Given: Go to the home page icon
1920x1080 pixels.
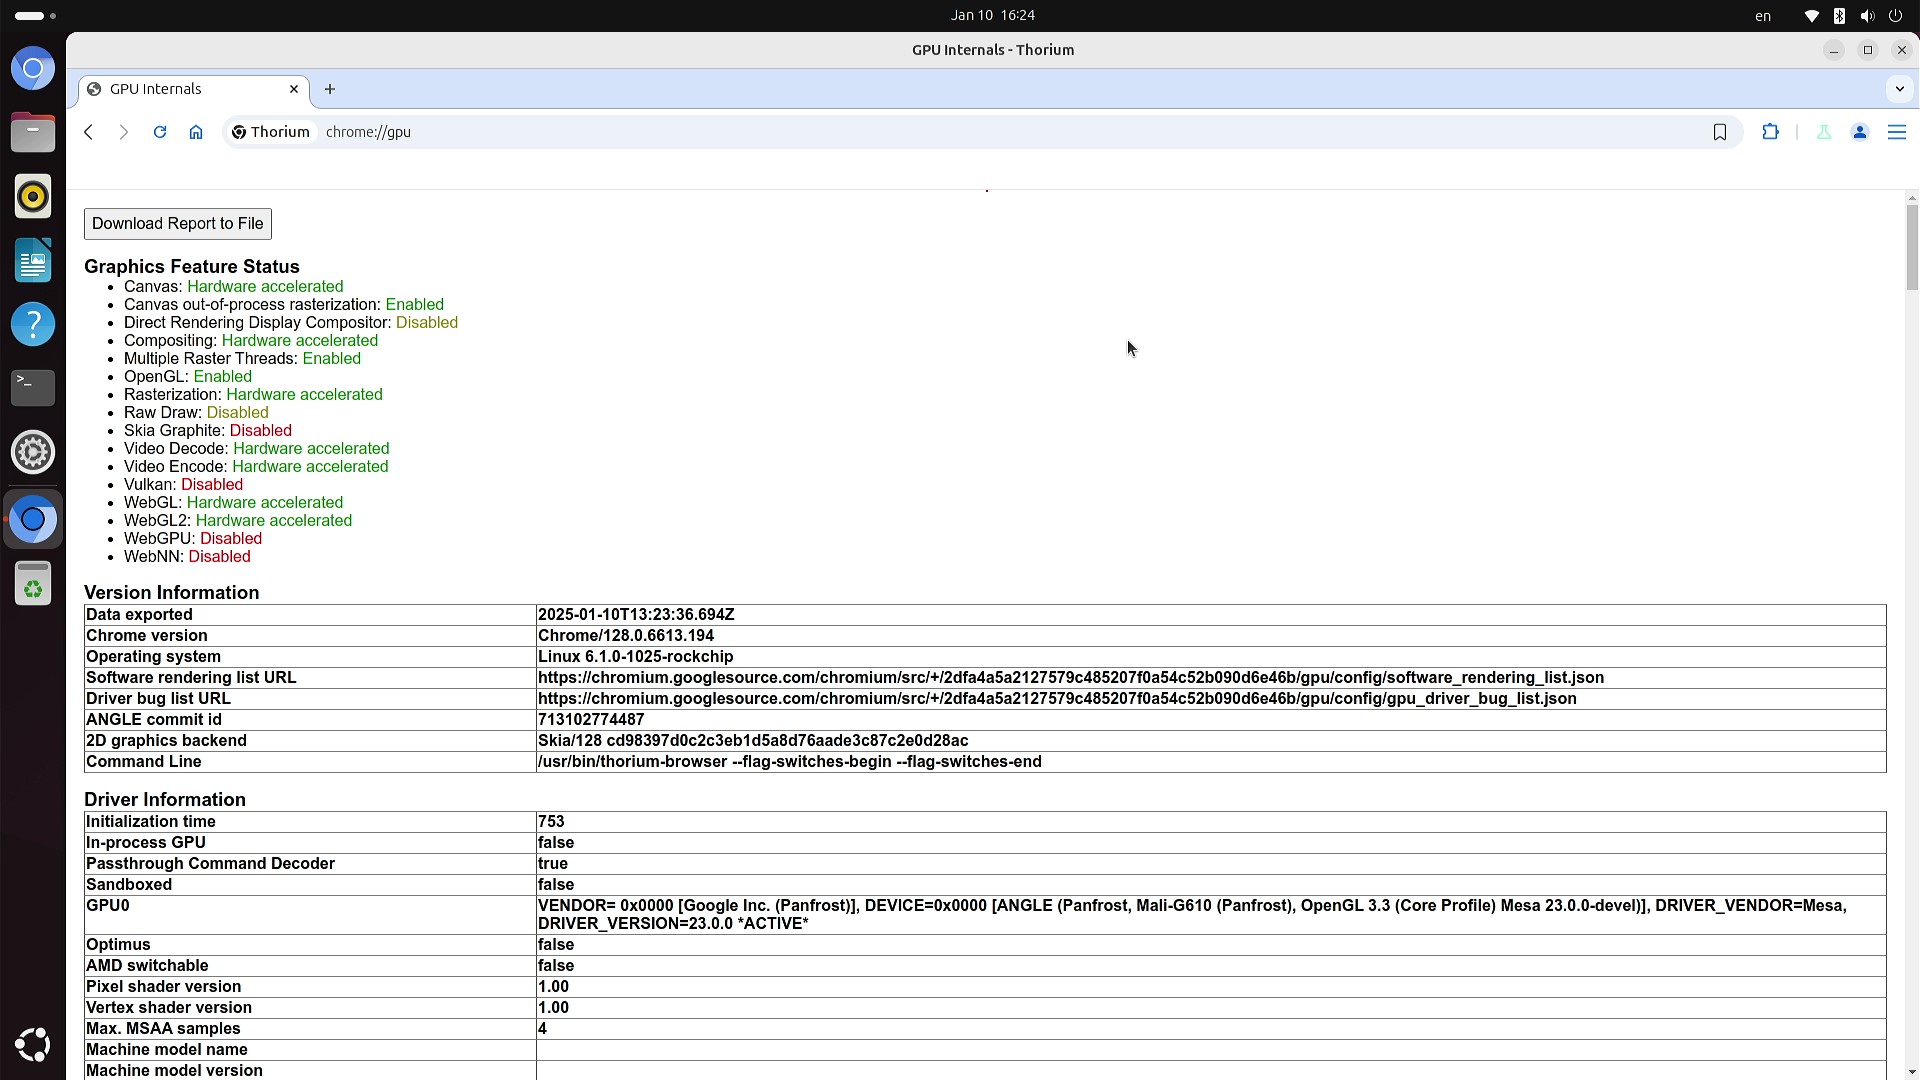Looking at the screenshot, I should coord(196,132).
